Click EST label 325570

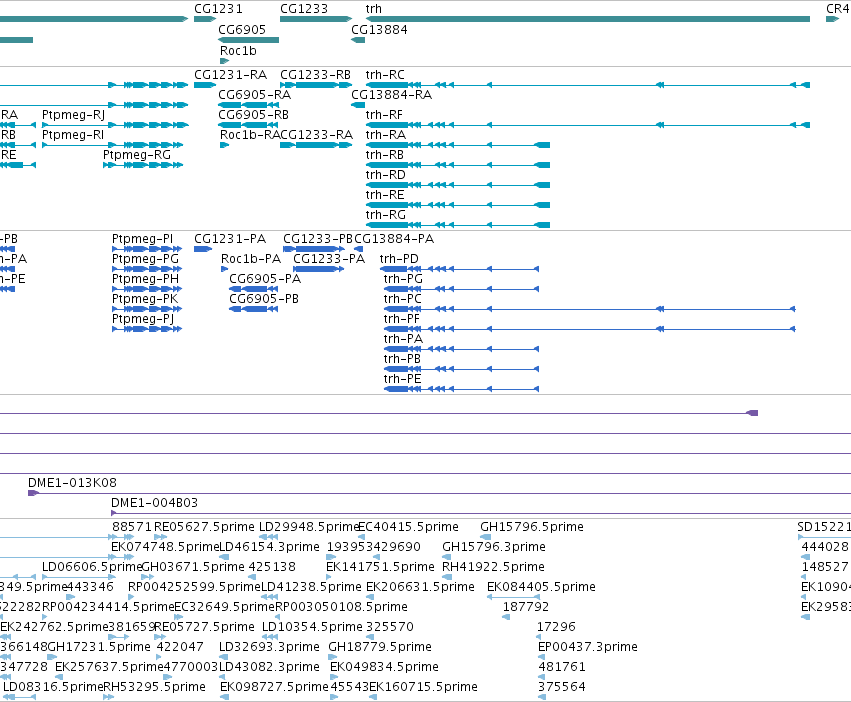390,628
